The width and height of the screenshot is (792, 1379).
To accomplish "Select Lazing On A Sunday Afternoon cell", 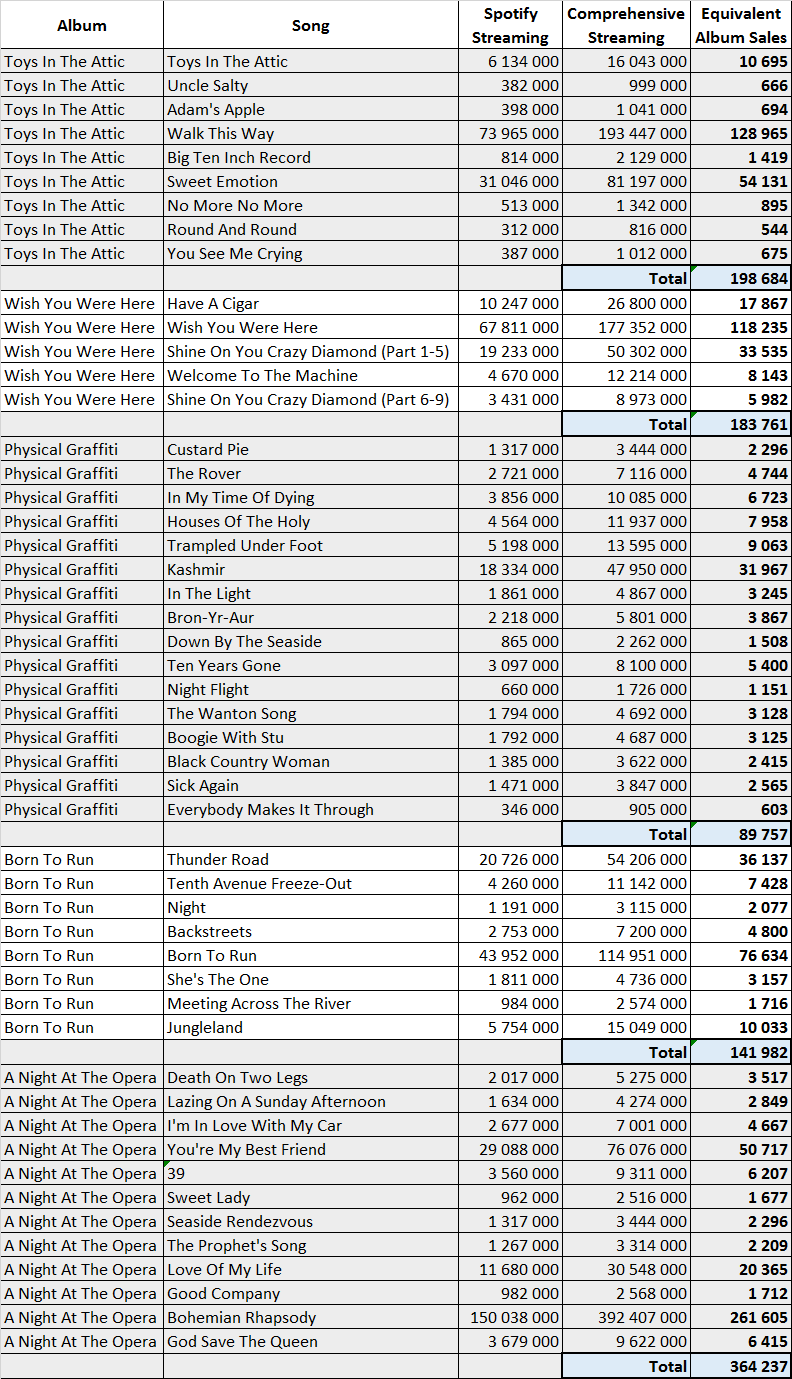I will click(x=310, y=1101).
